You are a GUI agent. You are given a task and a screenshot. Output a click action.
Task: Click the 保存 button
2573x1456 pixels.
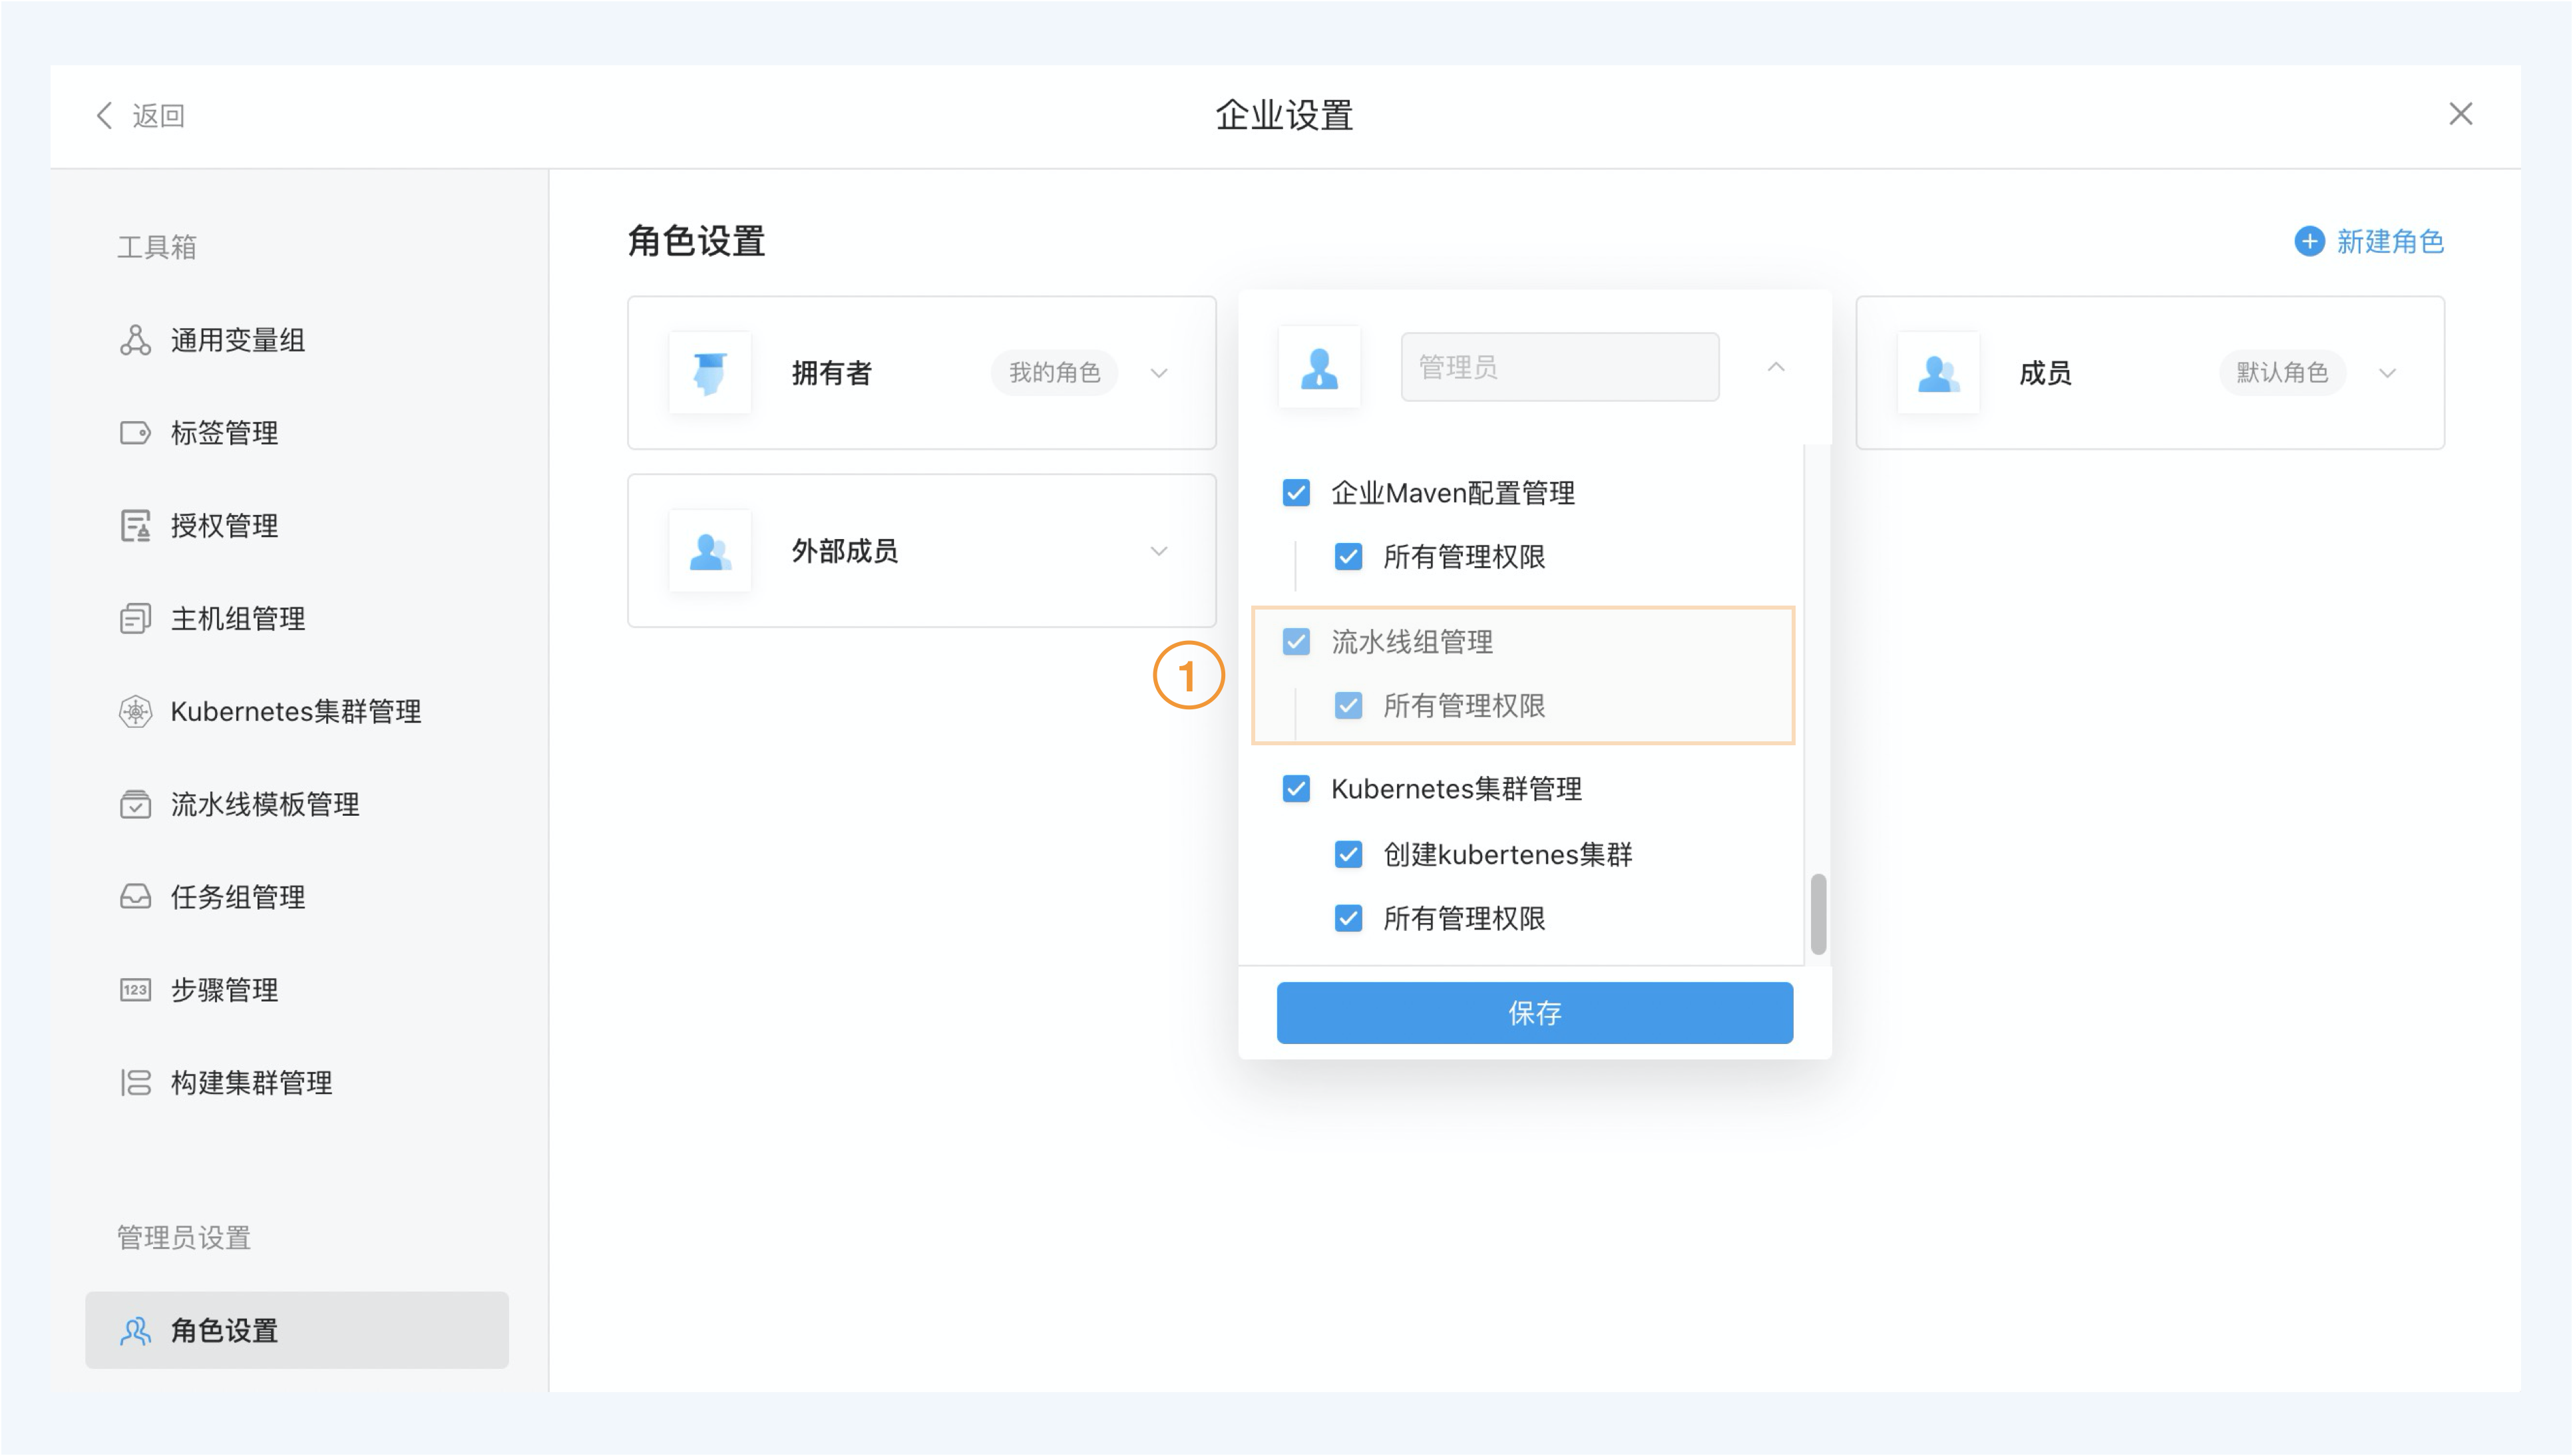click(1534, 1013)
